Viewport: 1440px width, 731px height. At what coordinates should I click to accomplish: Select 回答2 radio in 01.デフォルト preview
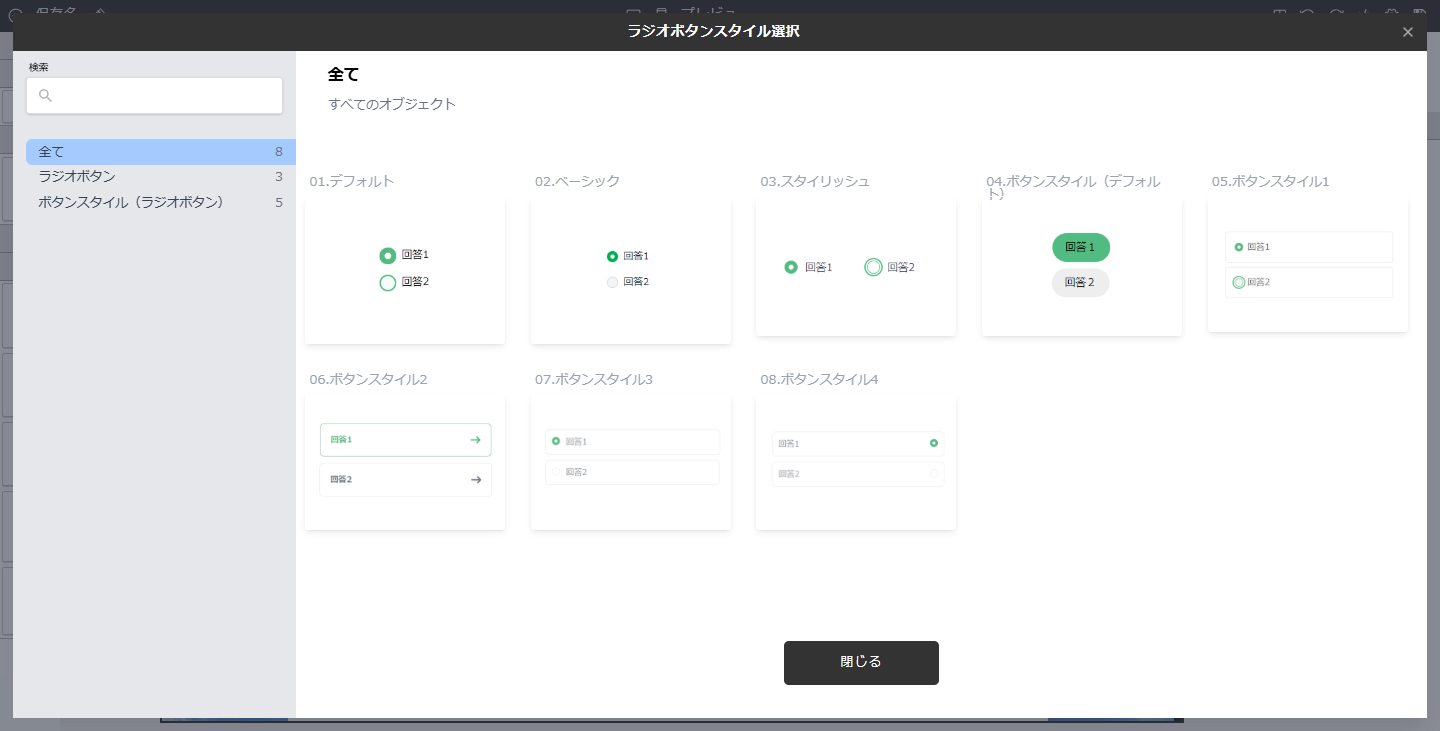(388, 283)
